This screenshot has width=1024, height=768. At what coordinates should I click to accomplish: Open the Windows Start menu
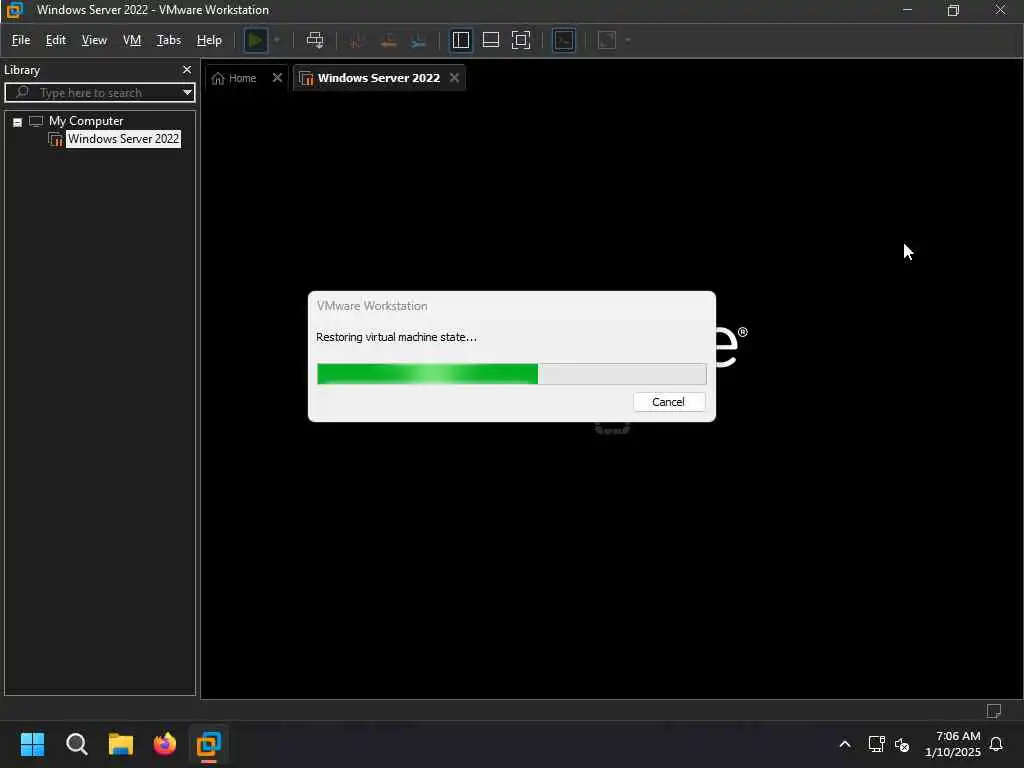click(32, 744)
